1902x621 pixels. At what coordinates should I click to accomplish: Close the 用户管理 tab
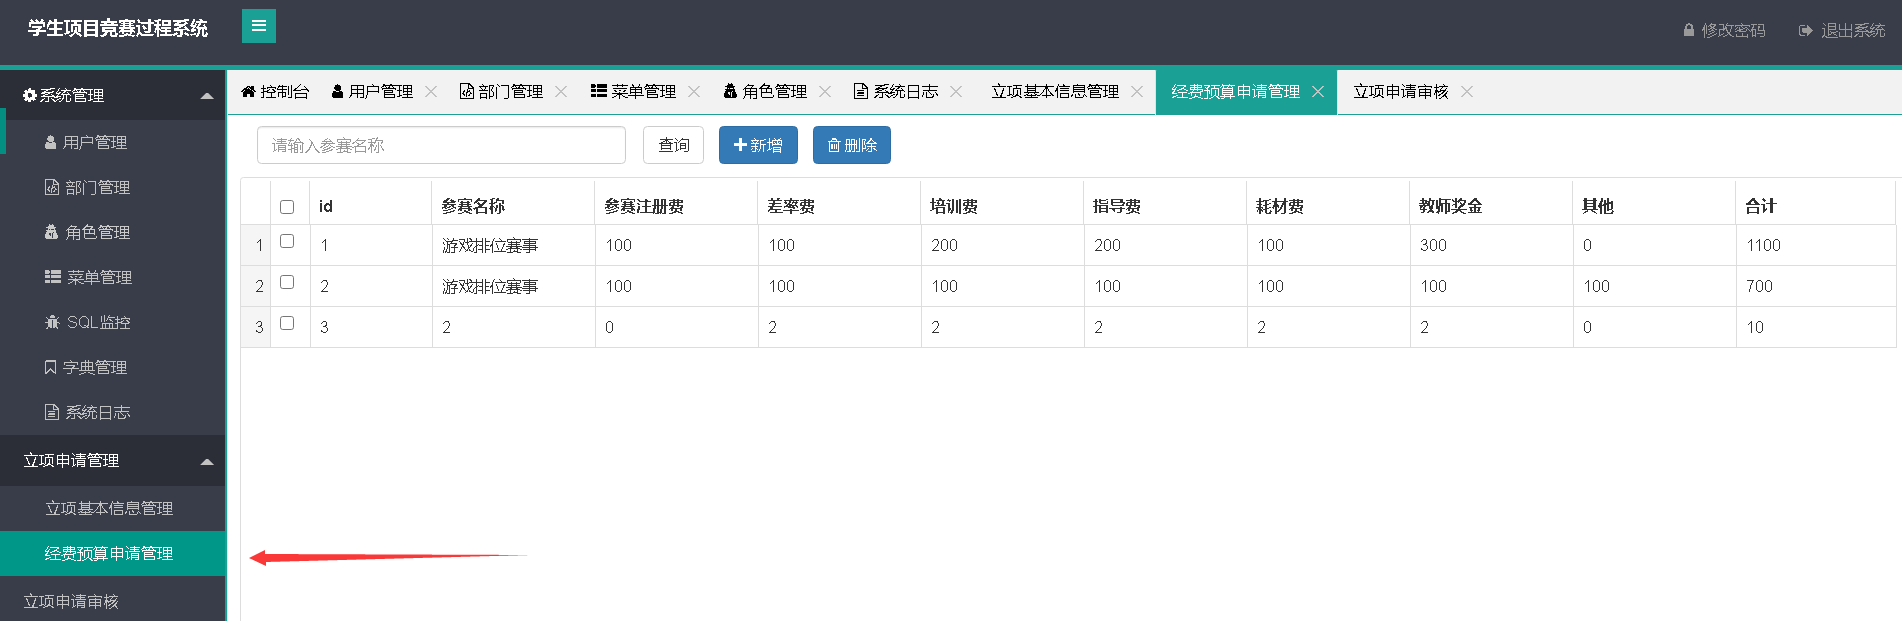click(x=431, y=91)
